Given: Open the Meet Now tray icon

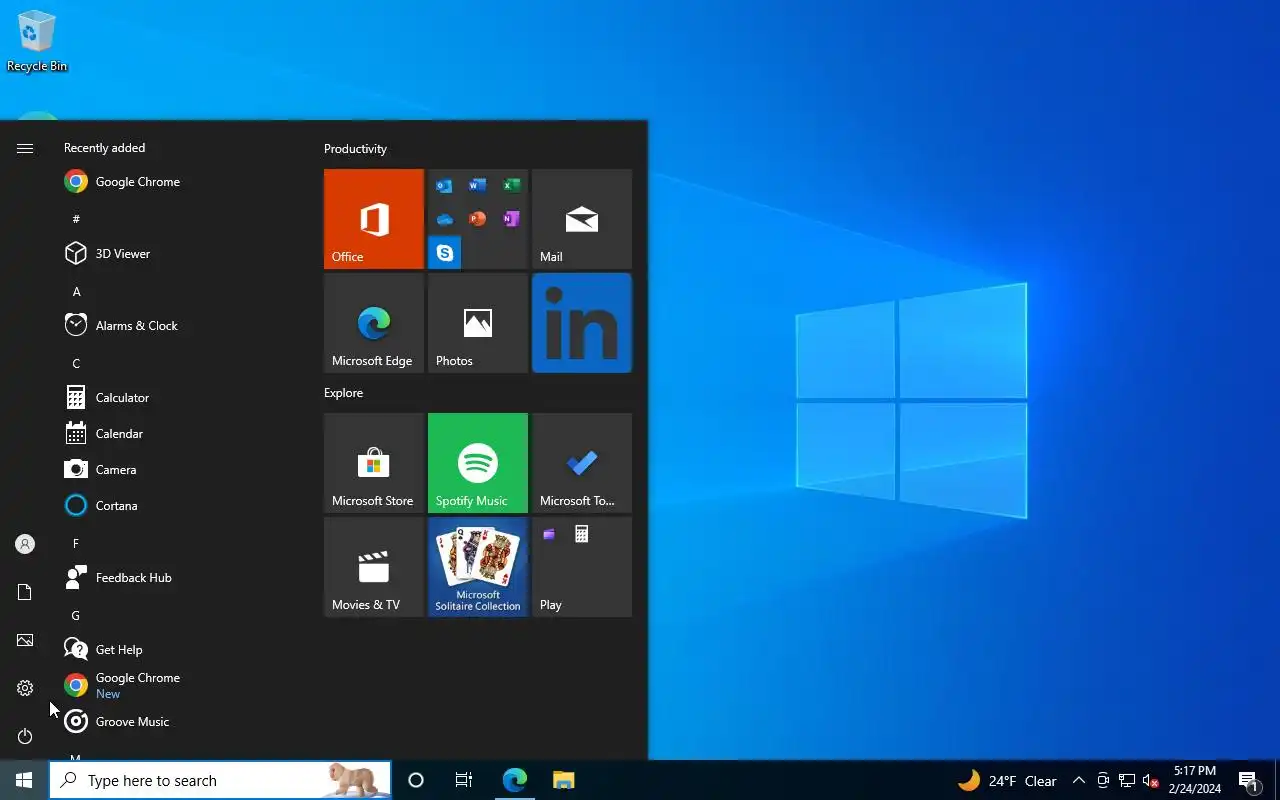Looking at the screenshot, I should click(1103, 780).
